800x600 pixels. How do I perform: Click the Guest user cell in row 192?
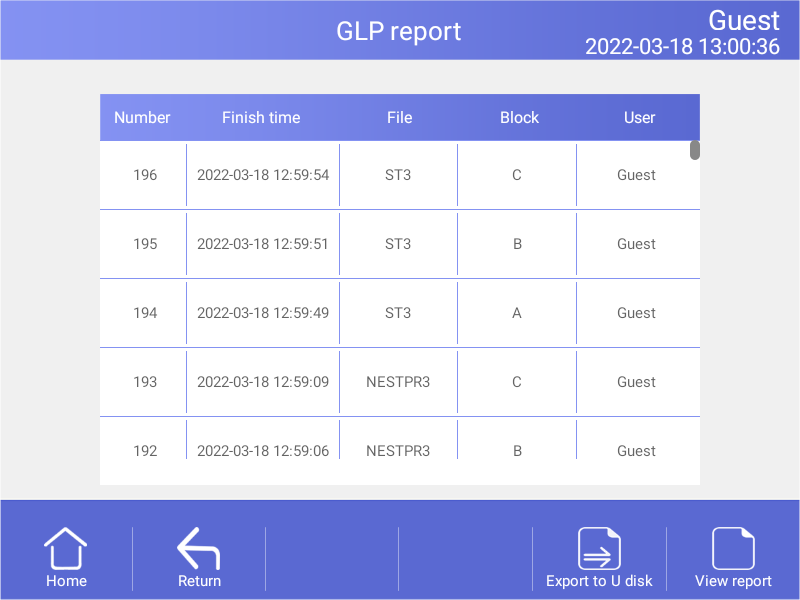click(636, 451)
